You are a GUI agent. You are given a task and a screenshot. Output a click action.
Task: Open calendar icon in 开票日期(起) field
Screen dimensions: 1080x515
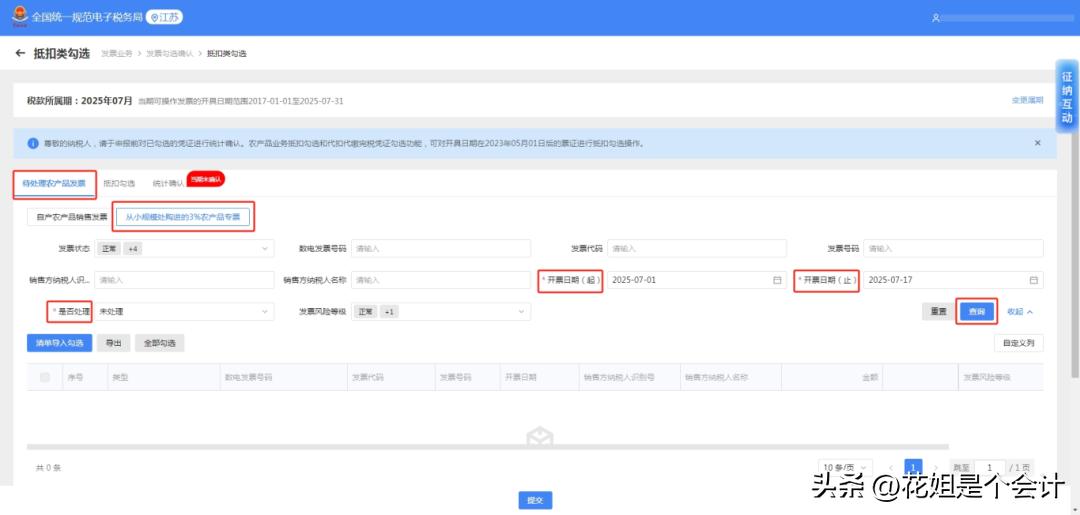pyautogui.click(x=777, y=280)
